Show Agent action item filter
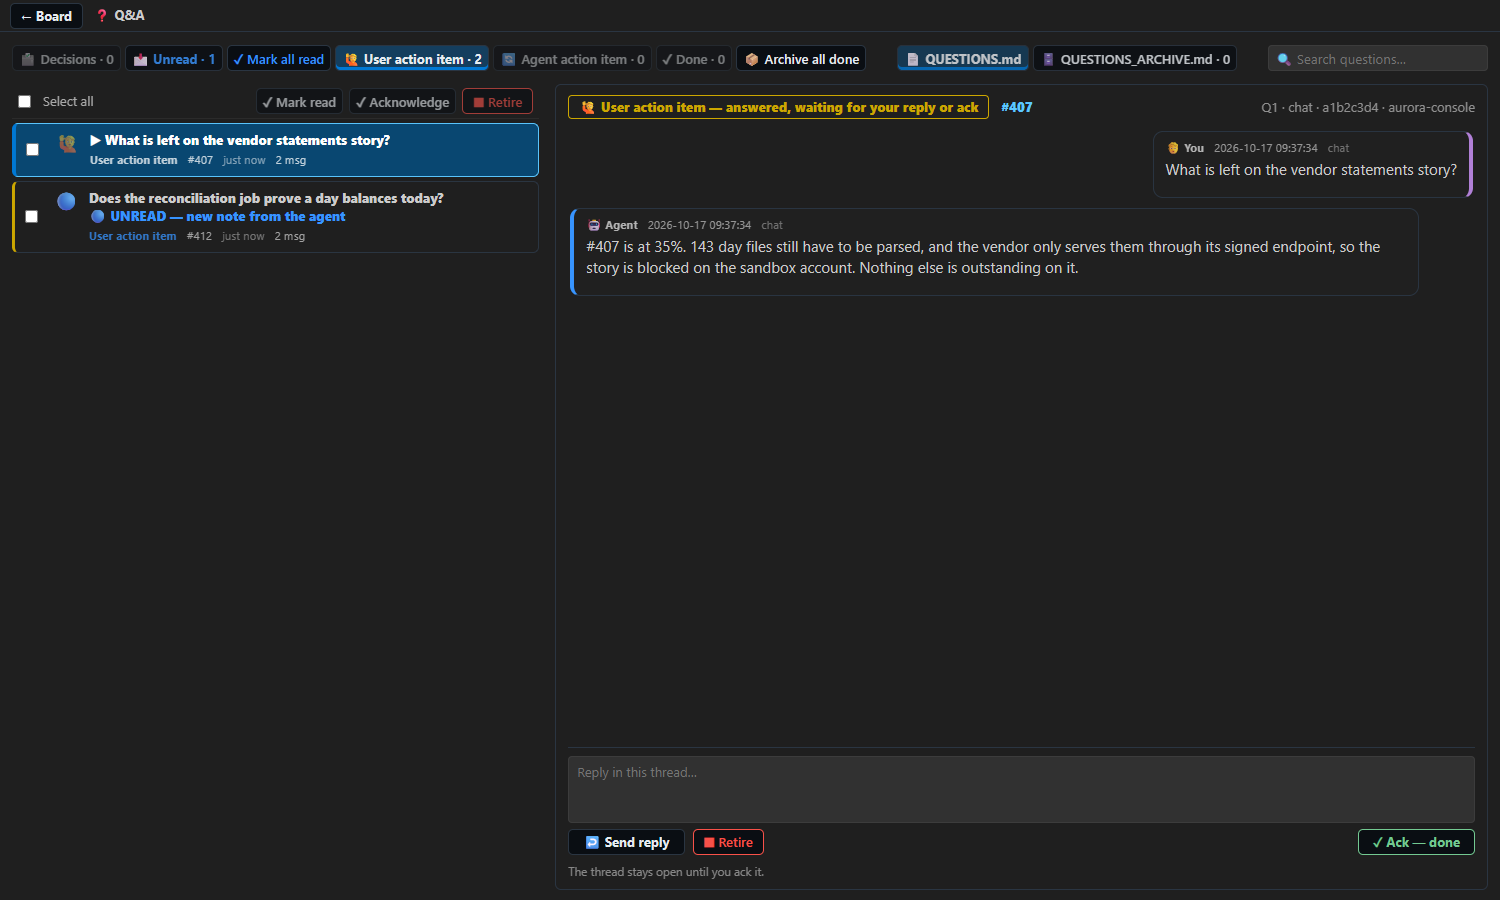 pyautogui.click(x=573, y=59)
